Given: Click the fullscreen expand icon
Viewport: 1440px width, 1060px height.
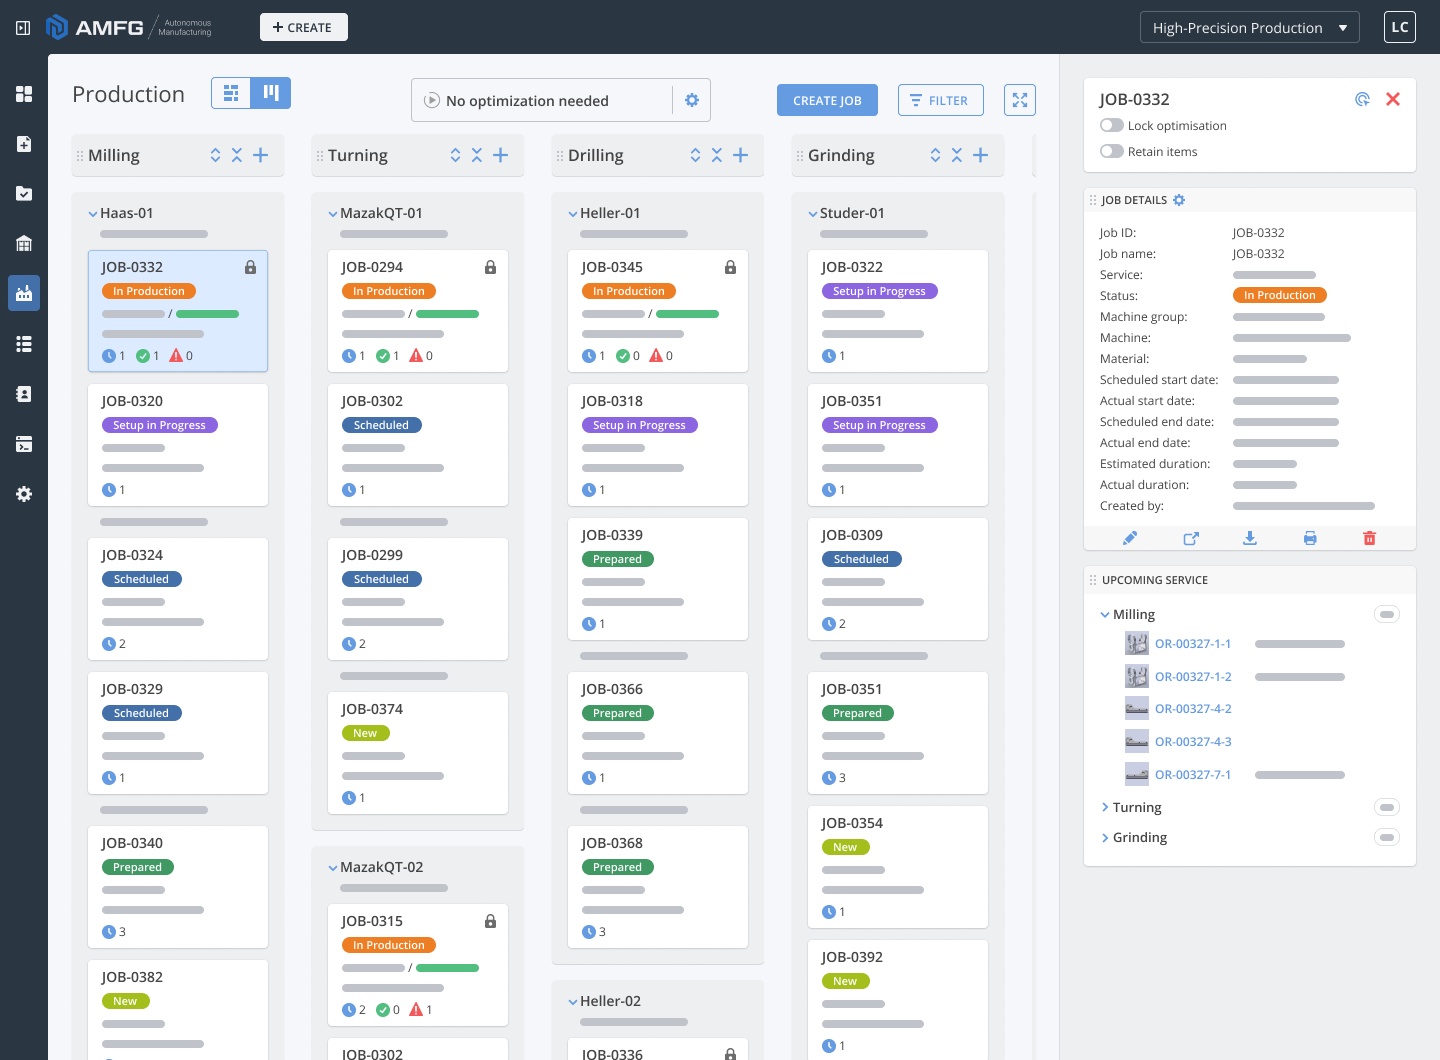Looking at the screenshot, I should pyautogui.click(x=1020, y=100).
